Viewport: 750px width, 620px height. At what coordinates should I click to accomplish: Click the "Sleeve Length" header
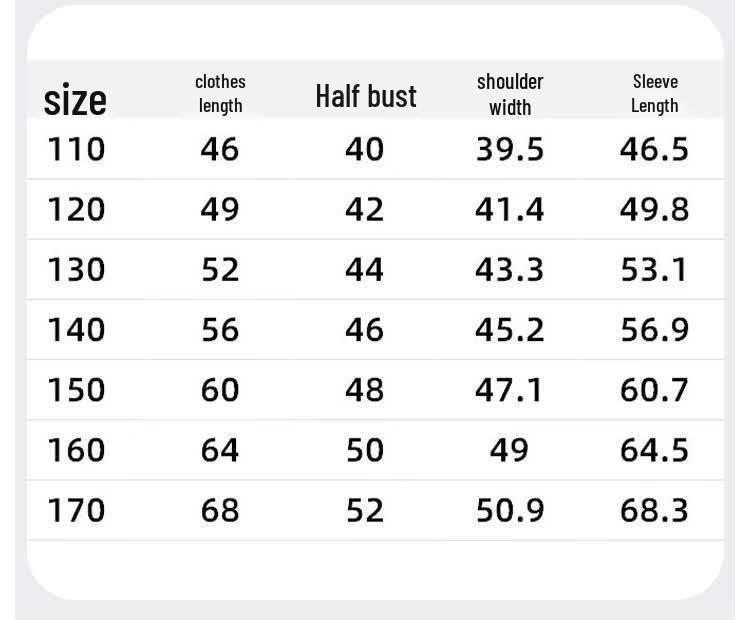click(655, 94)
